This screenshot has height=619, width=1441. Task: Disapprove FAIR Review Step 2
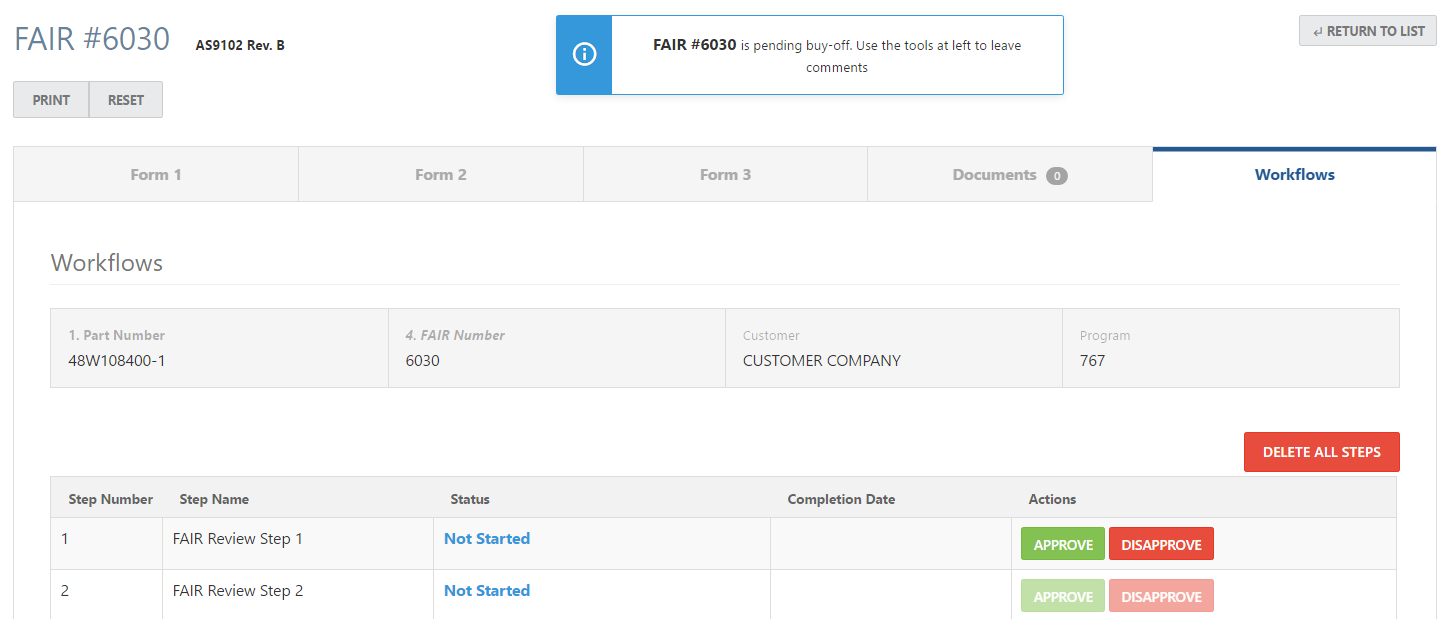pos(1161,597)
